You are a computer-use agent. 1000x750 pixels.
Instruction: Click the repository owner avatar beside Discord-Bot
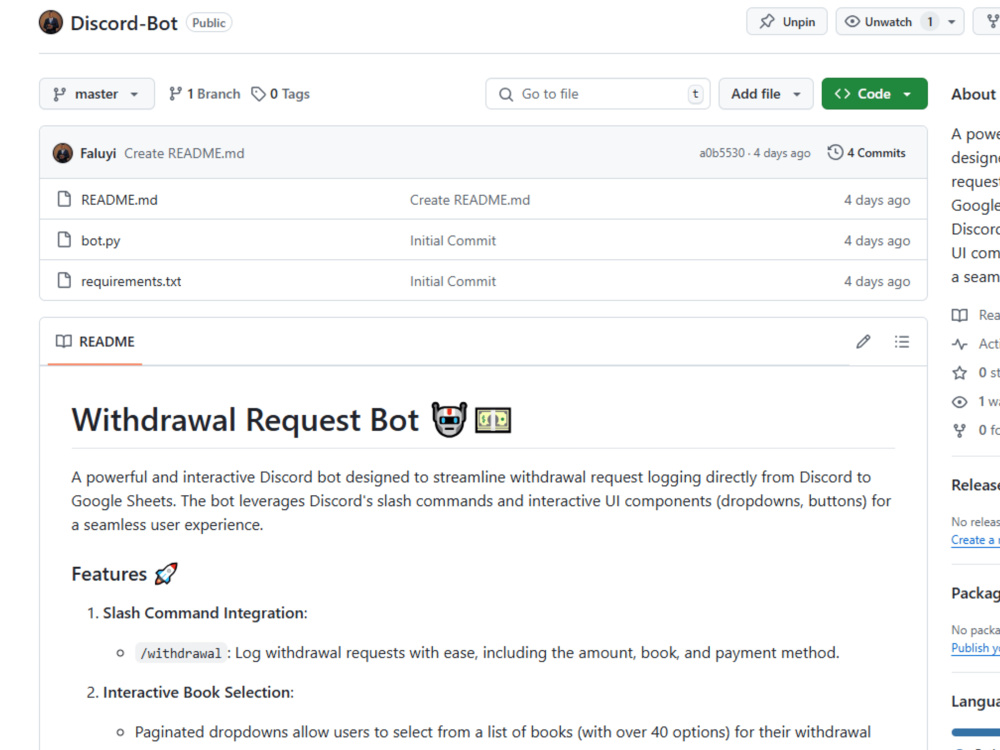[x=50, y=22]
